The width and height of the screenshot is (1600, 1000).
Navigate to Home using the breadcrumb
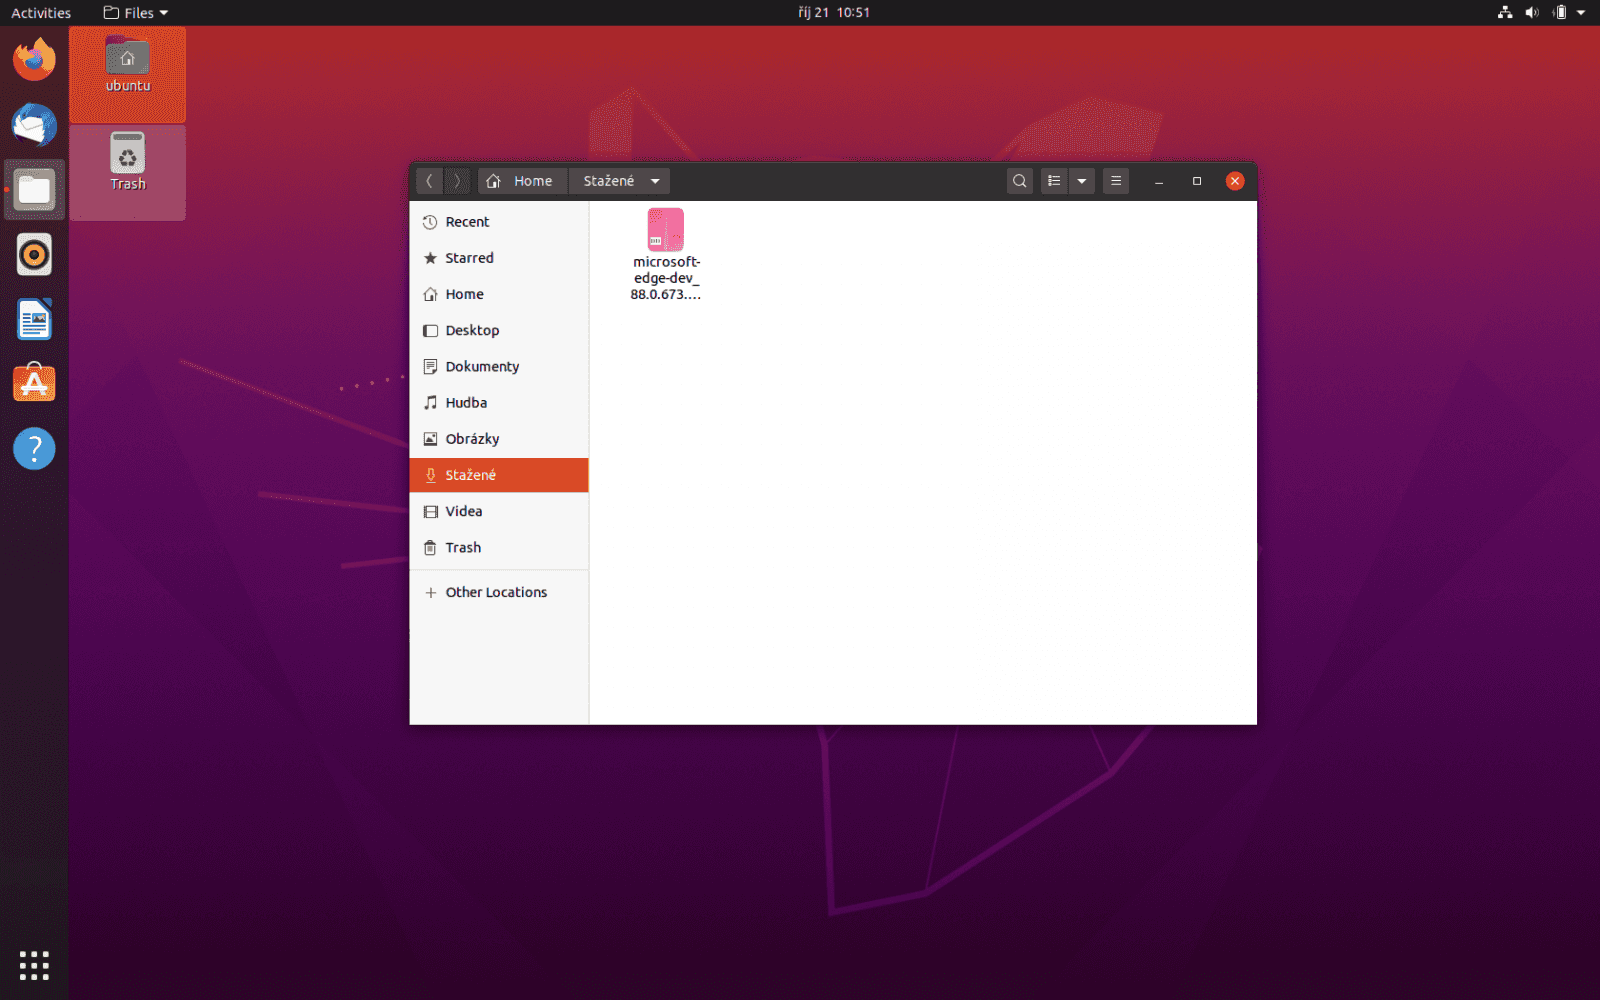coord(522,181)
